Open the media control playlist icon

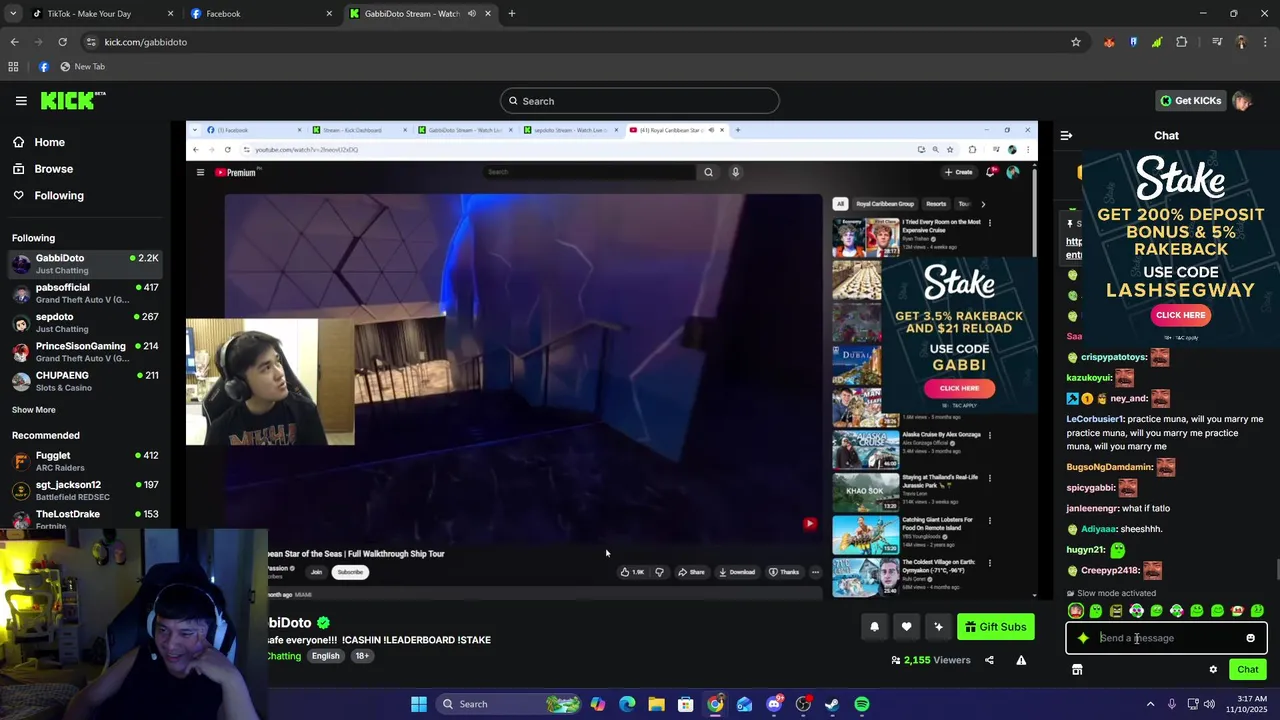tap(1217, 42)
